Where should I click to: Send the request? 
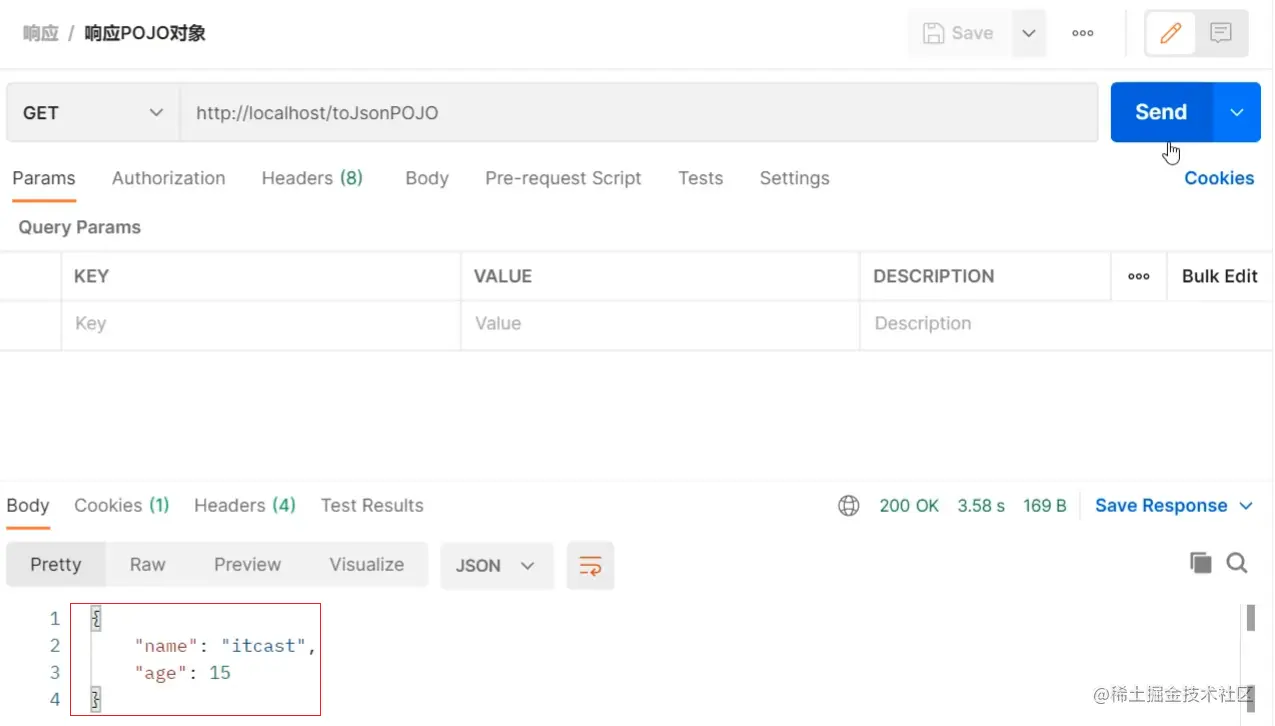click(x=1161, y=112)
